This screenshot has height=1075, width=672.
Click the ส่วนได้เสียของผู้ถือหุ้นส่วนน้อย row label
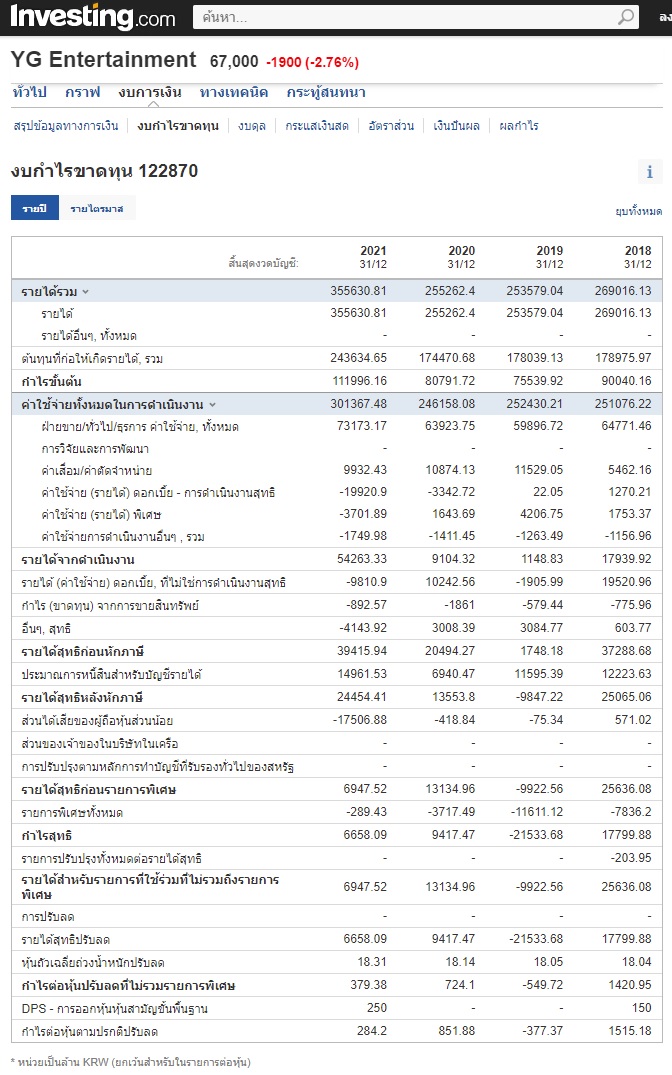tap(97, 721)
